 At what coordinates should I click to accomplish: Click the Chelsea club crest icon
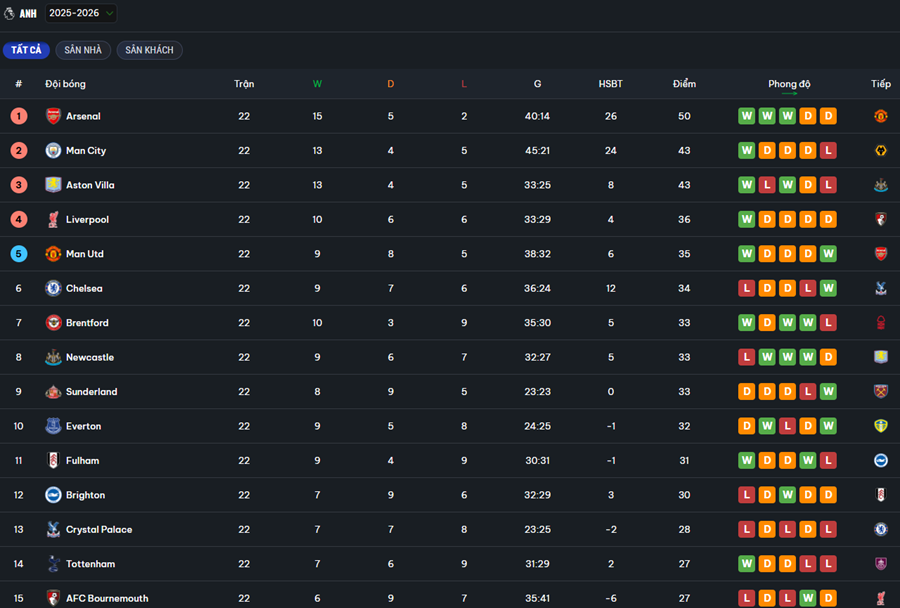click(53, 289)
